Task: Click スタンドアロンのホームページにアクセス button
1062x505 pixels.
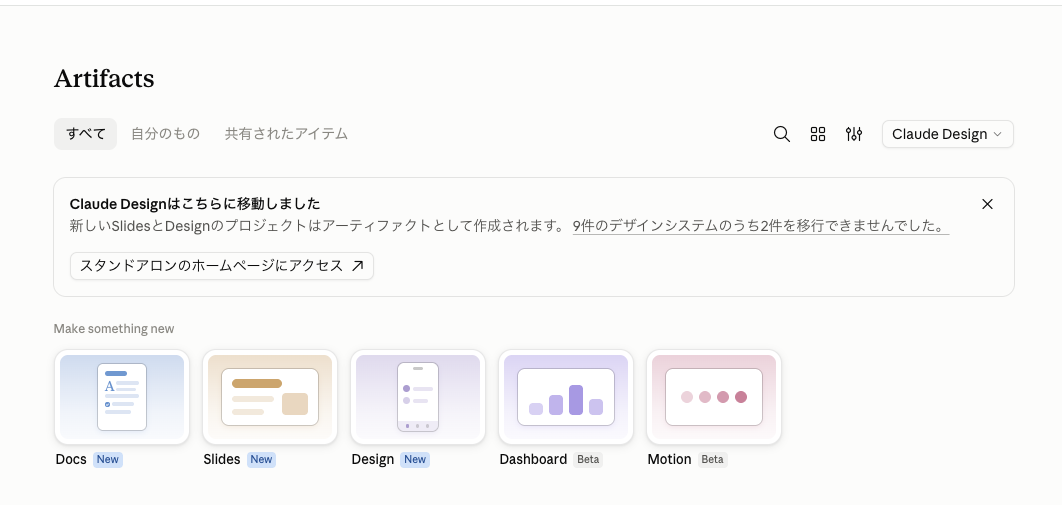Action: pyautogui.click(x=221, y=266)
